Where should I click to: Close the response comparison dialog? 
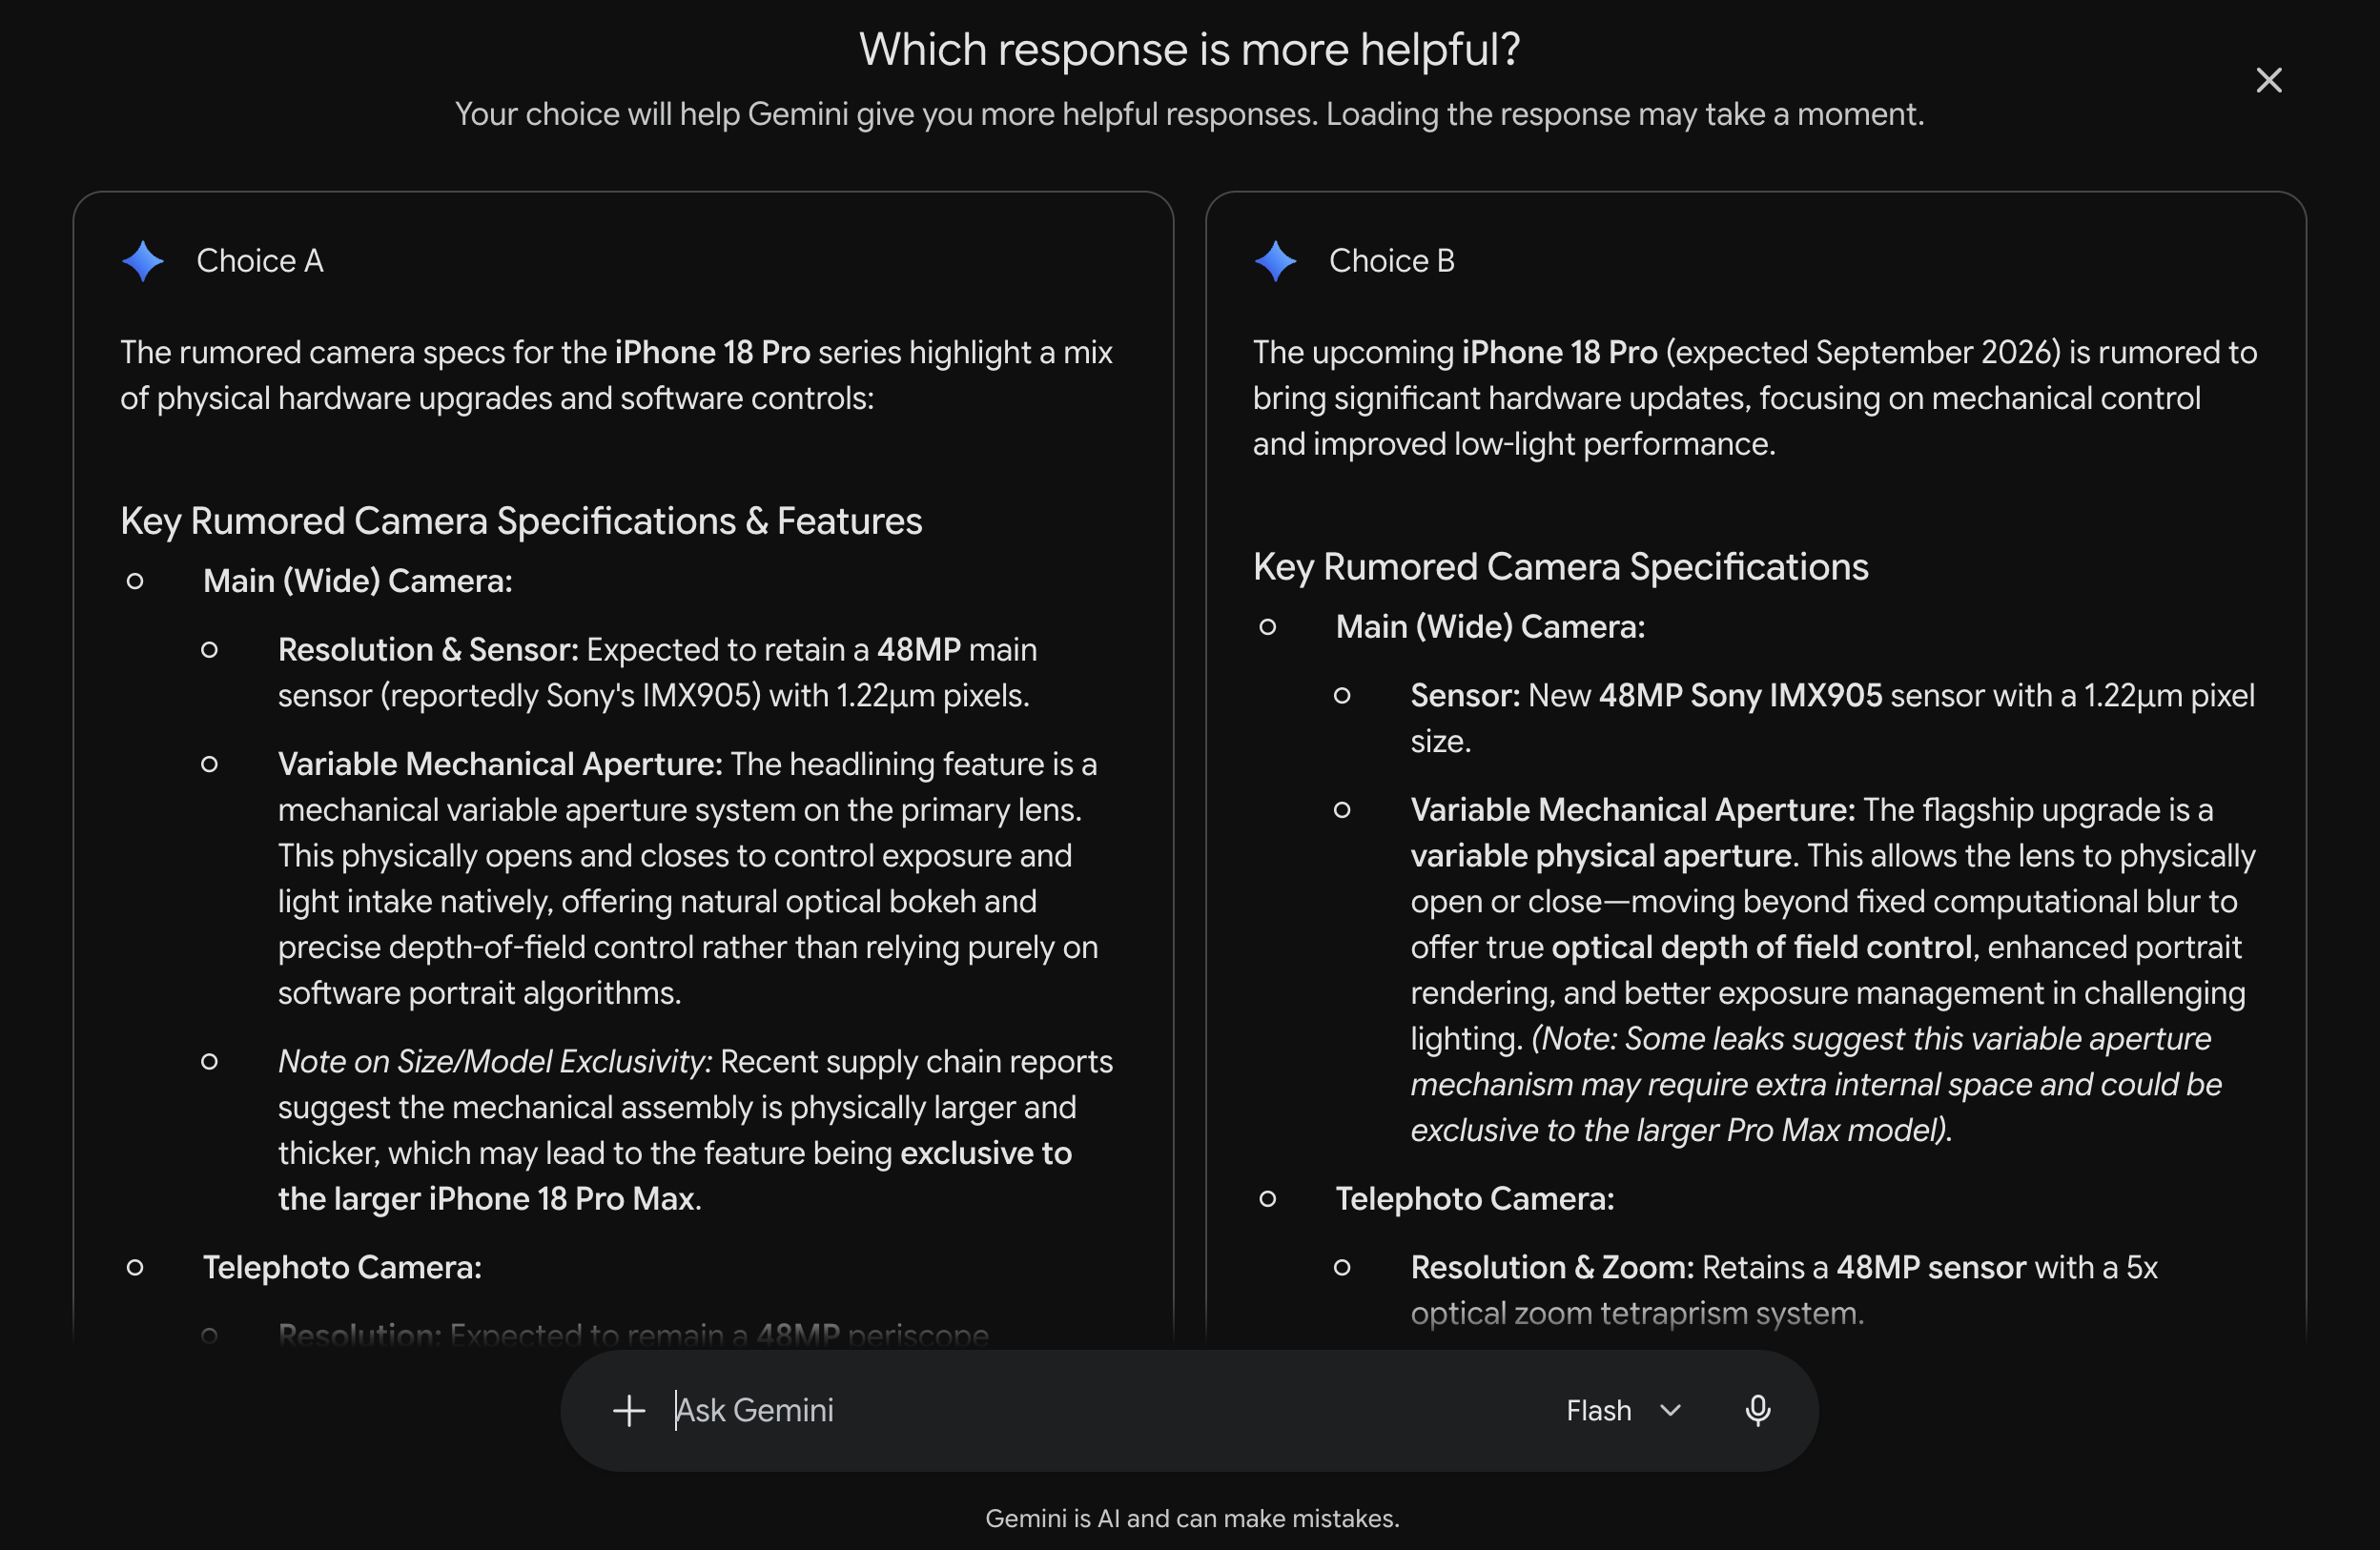click(2268, 80)
